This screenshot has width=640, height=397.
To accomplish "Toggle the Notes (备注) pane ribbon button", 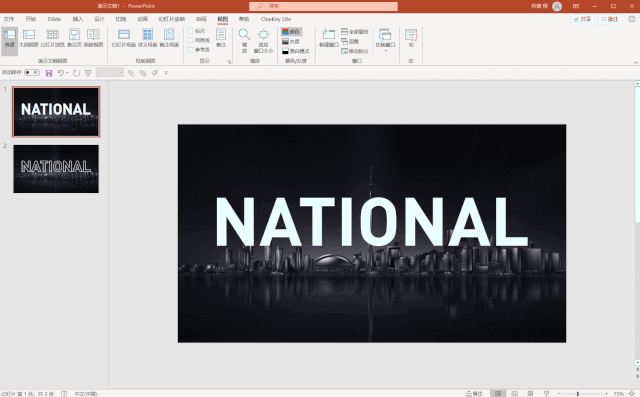I will coord(221,38).
